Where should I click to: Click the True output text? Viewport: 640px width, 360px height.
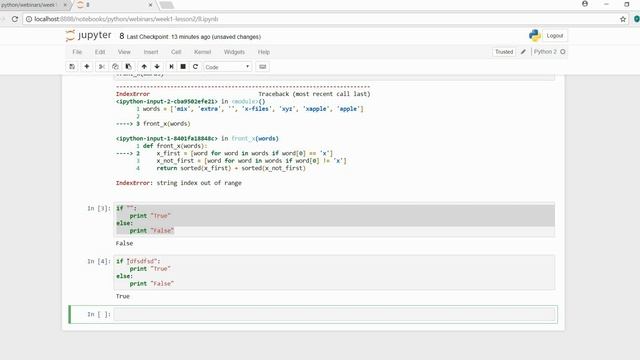122,296
